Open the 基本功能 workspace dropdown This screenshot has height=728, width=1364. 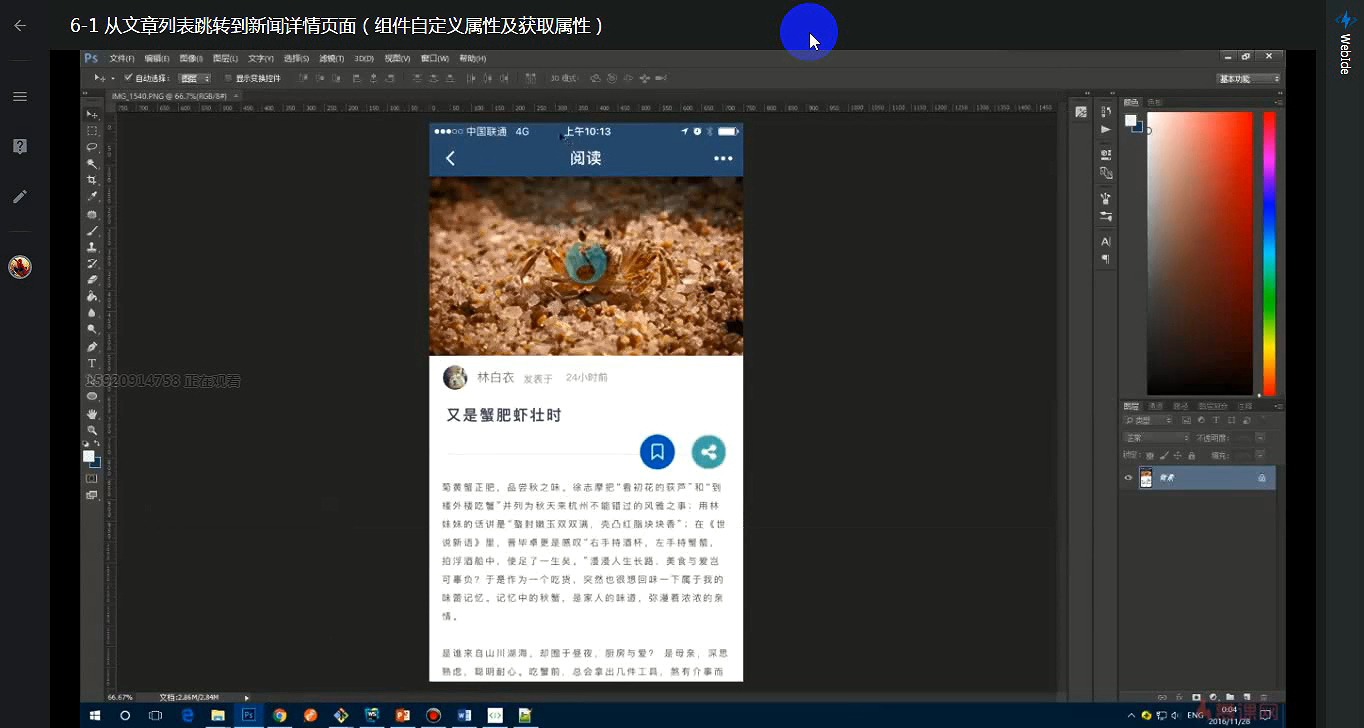point(1248,78)
